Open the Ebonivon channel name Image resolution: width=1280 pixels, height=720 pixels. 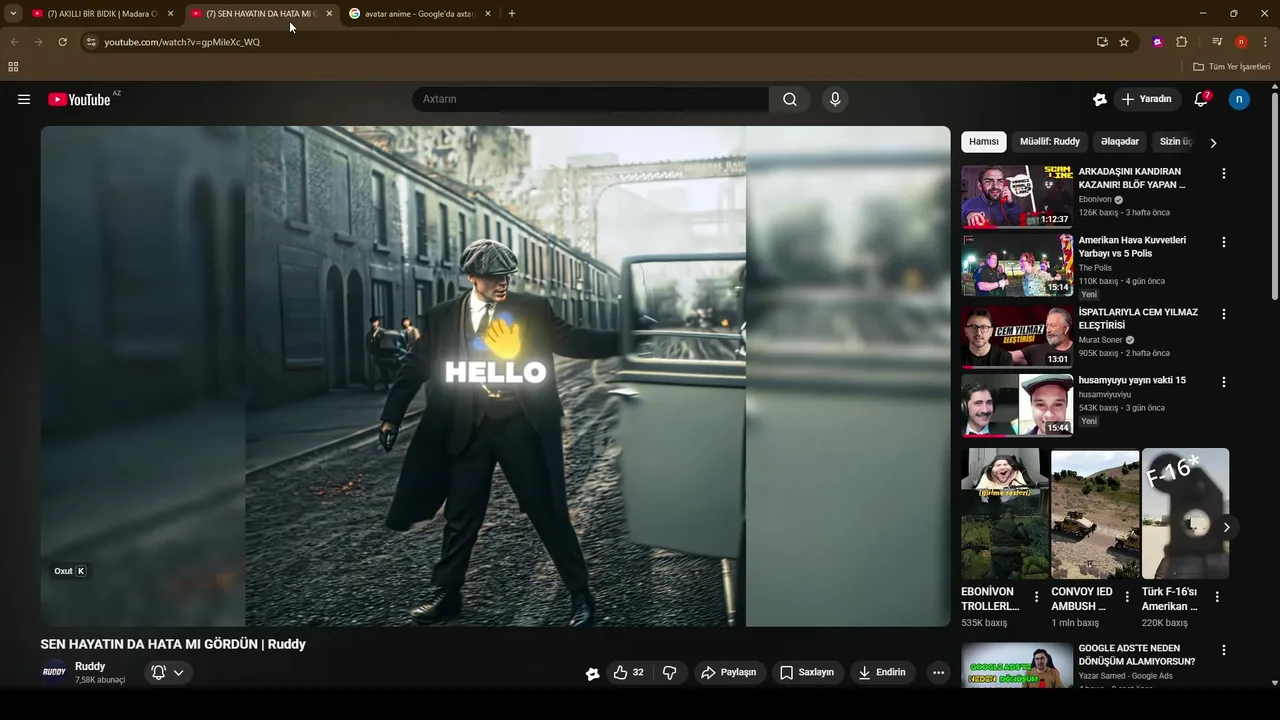pos(1095,199)
